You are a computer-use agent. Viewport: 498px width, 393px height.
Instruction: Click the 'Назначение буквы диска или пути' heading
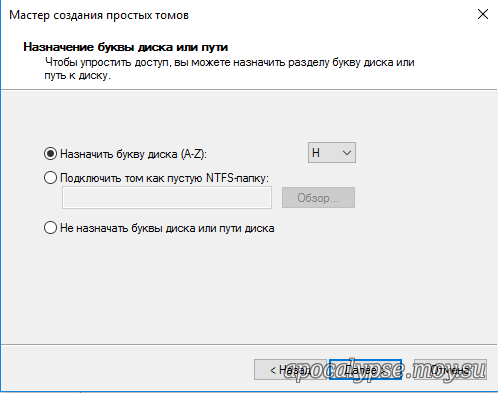[x=126, y=47]
